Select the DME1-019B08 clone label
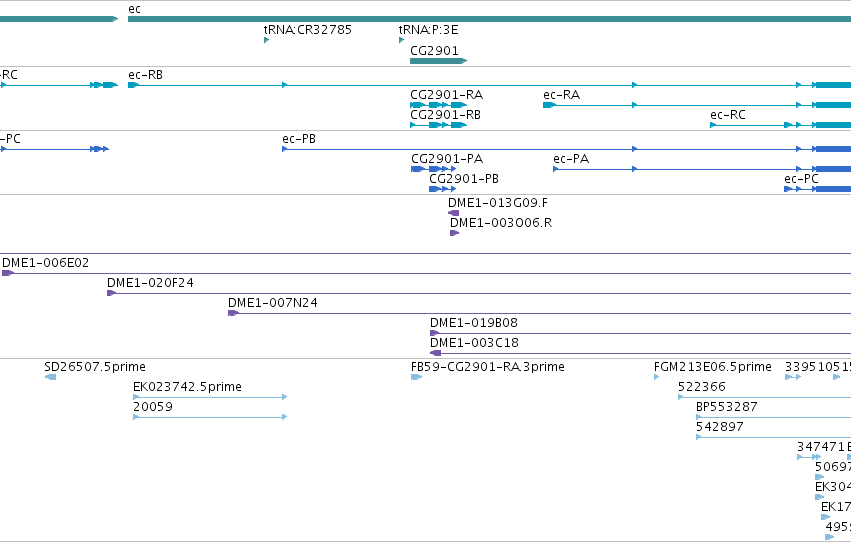 (474, 323)
